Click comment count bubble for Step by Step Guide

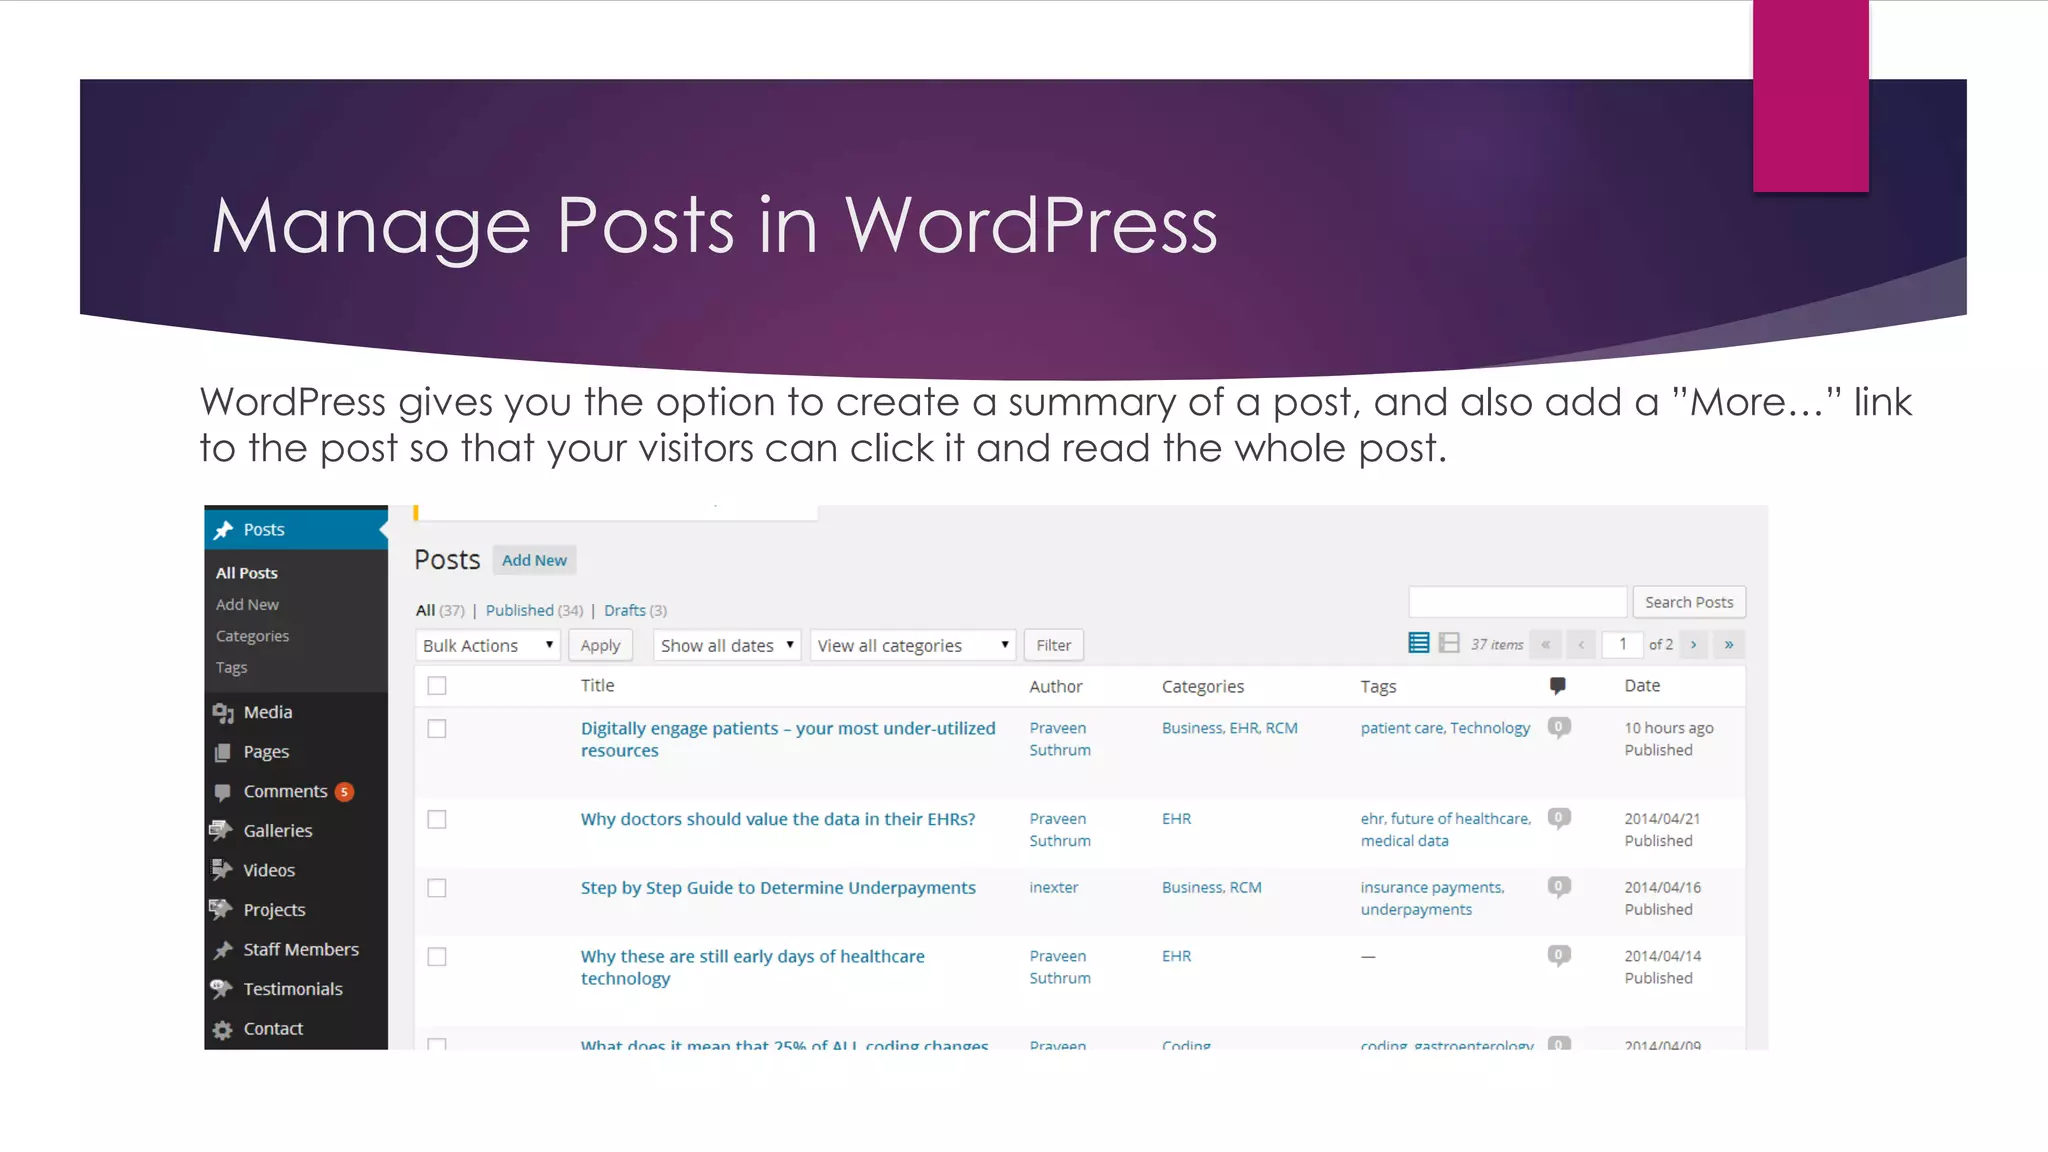[x=1559, y=886]
